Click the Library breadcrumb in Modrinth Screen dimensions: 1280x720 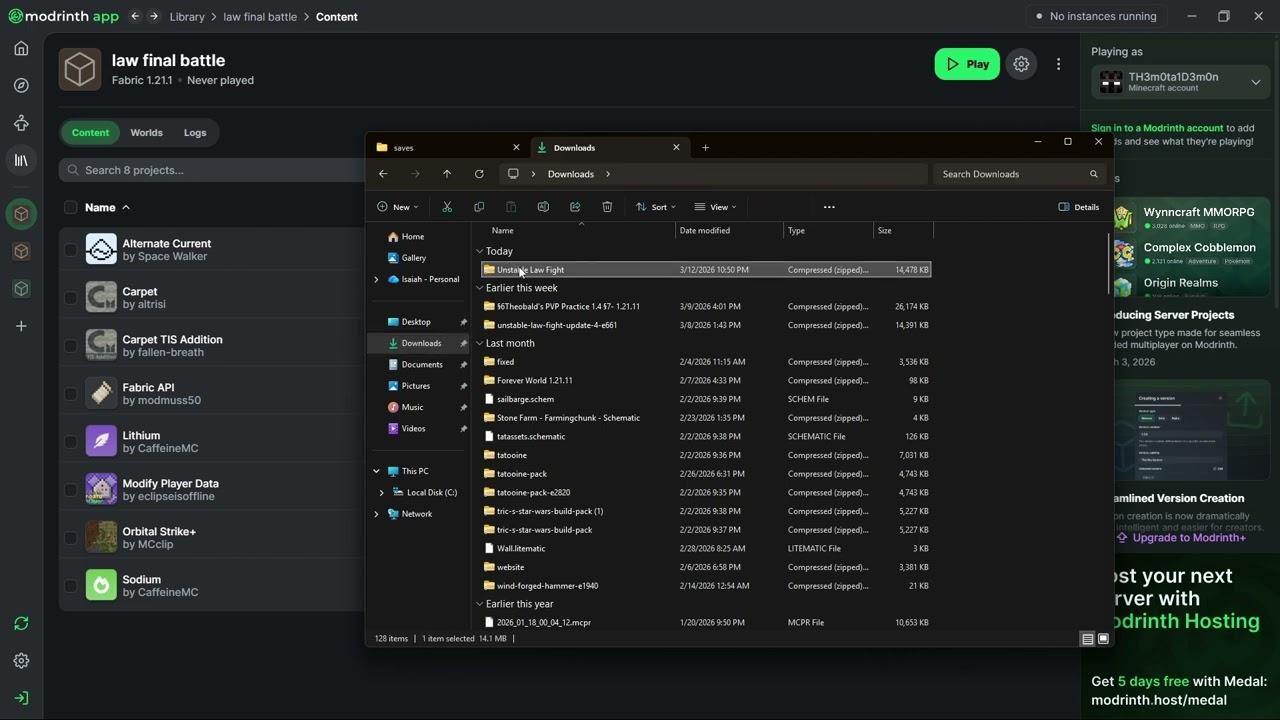coord(187,17)
